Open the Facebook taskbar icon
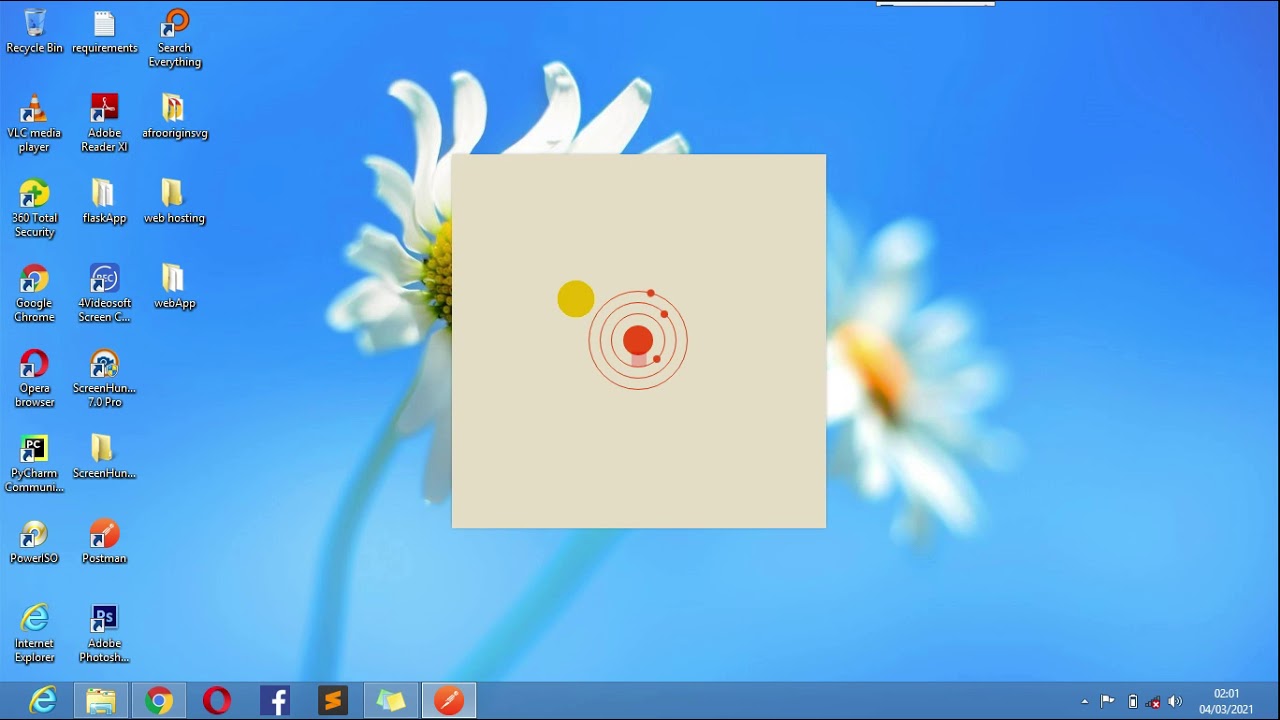Screen dimensions: 1280x720 tap(275, 701)
